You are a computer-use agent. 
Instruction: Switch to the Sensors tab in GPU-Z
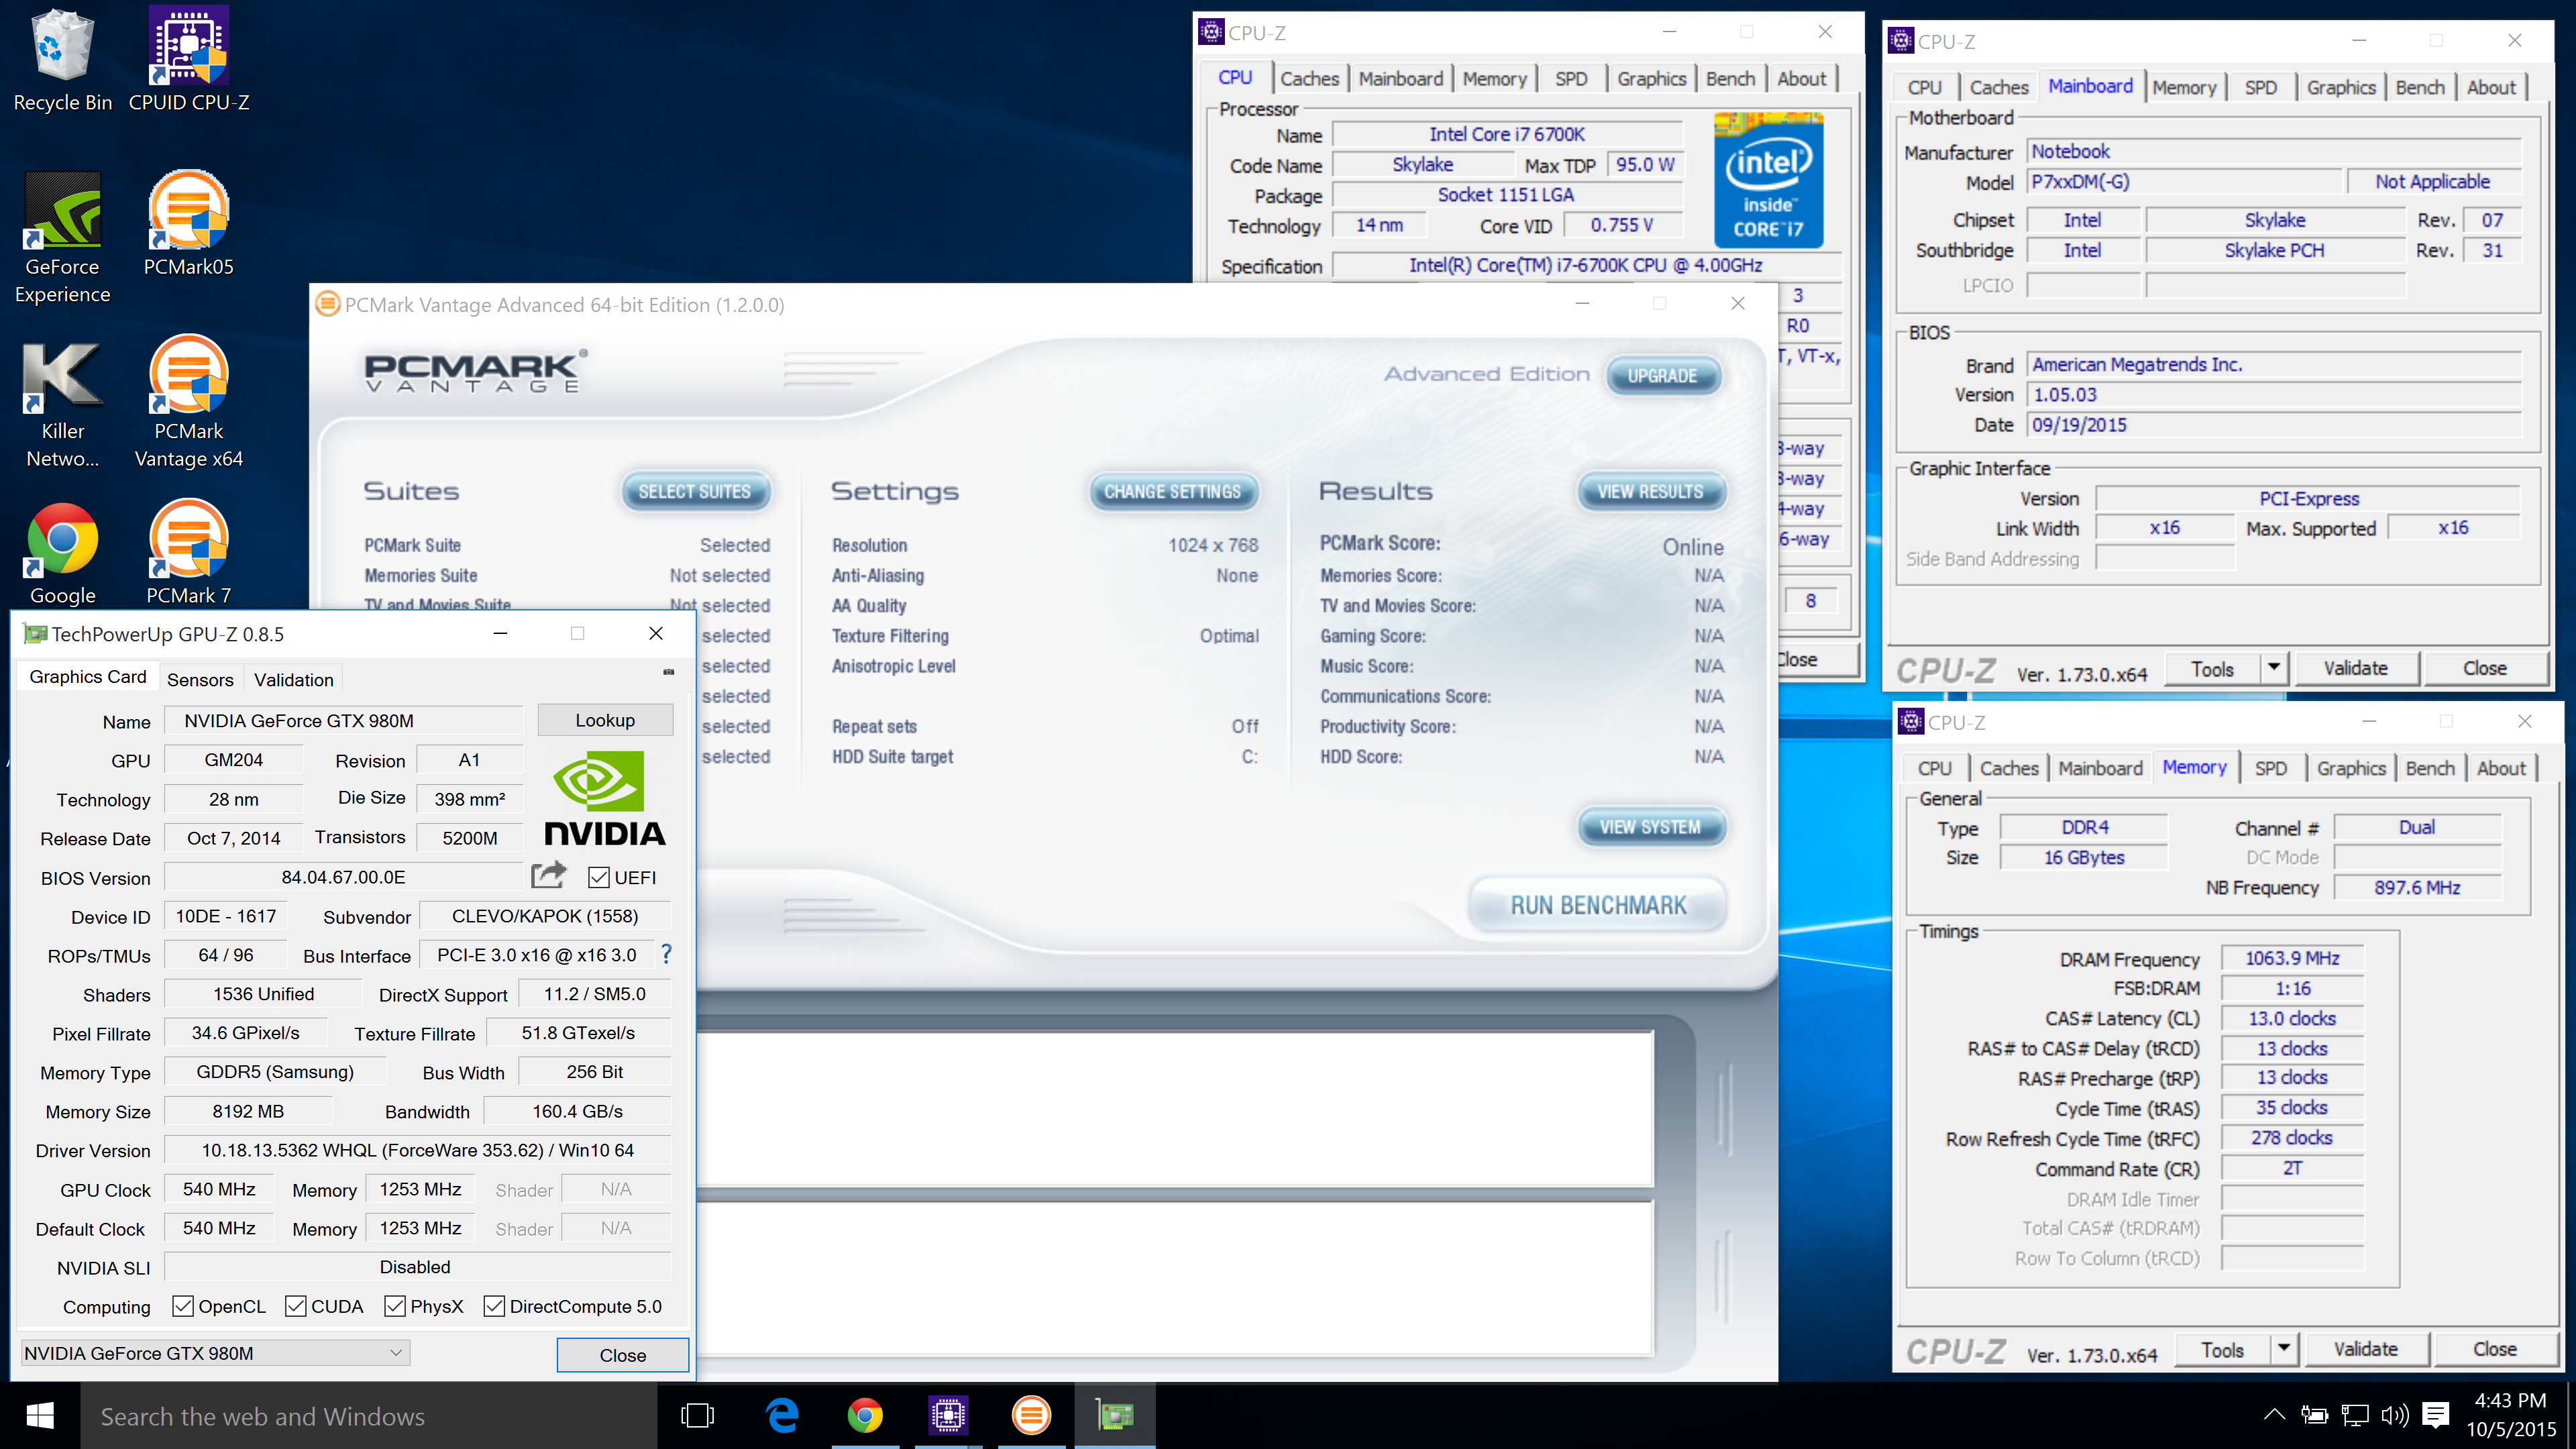200,679
